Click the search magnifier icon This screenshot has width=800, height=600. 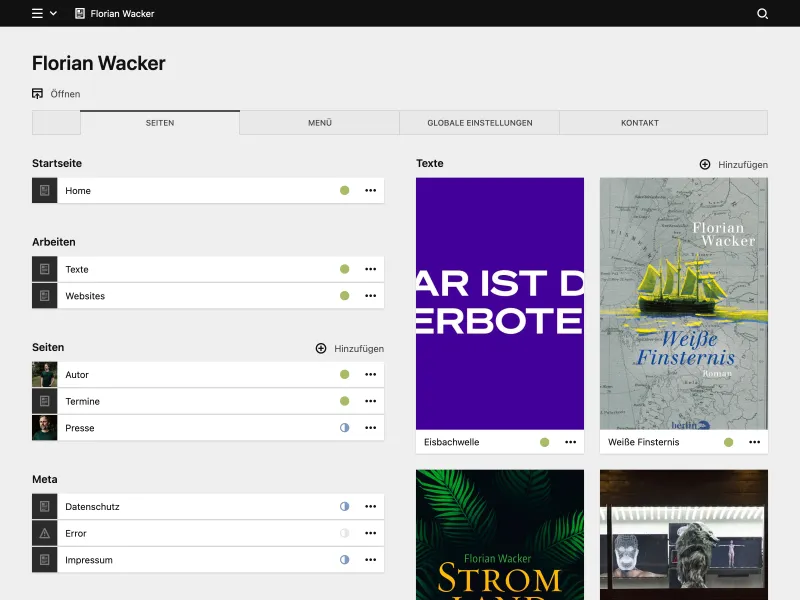click(764, 14)
